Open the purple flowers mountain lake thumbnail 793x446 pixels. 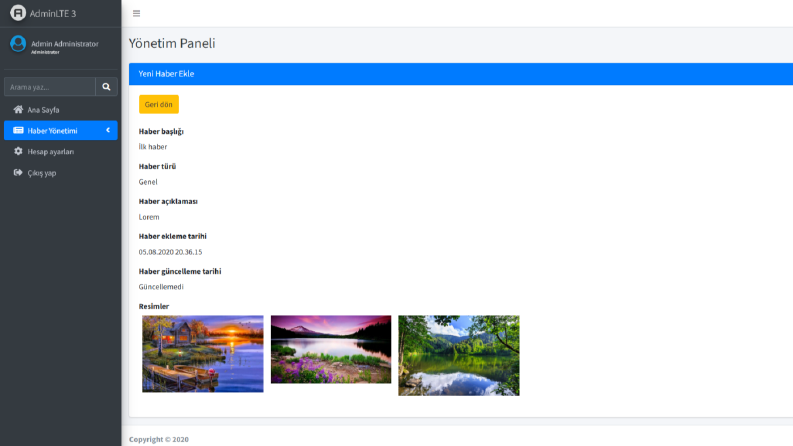(331, 349)
